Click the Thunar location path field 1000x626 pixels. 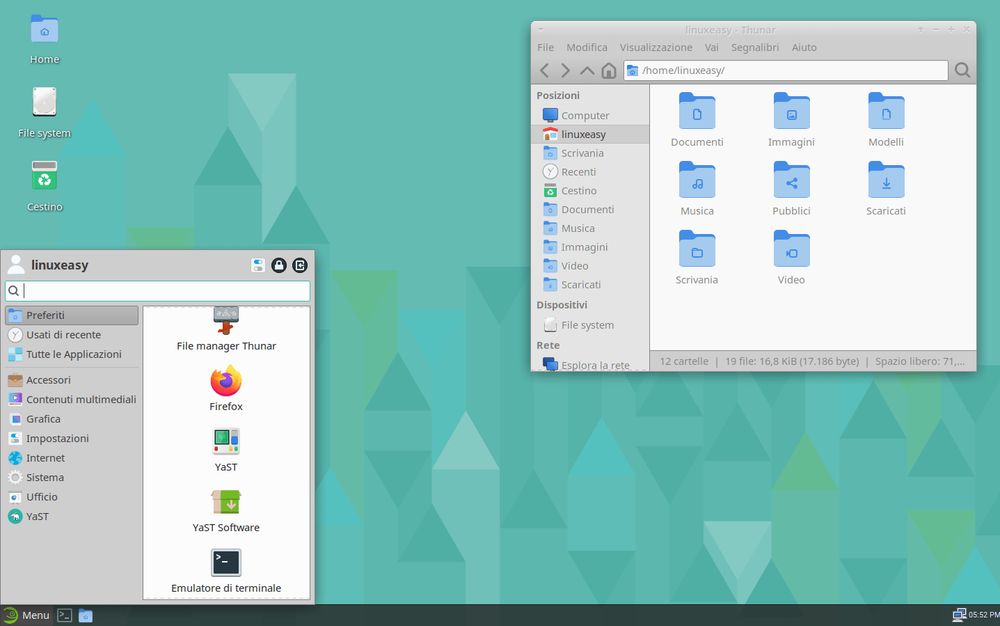click(786, 70)
